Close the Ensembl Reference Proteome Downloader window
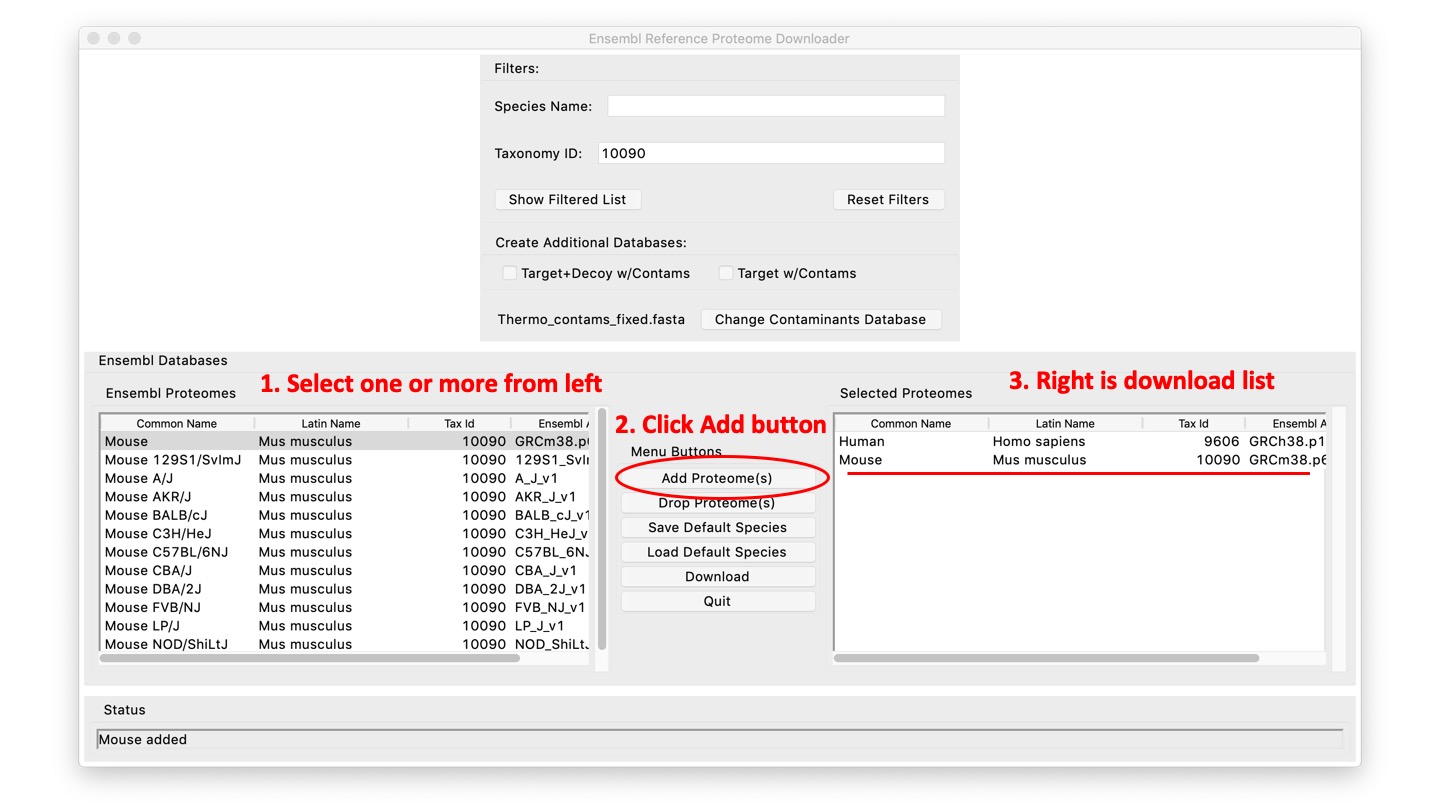This screenshot has height=810, width=1440. click(94, 38)
